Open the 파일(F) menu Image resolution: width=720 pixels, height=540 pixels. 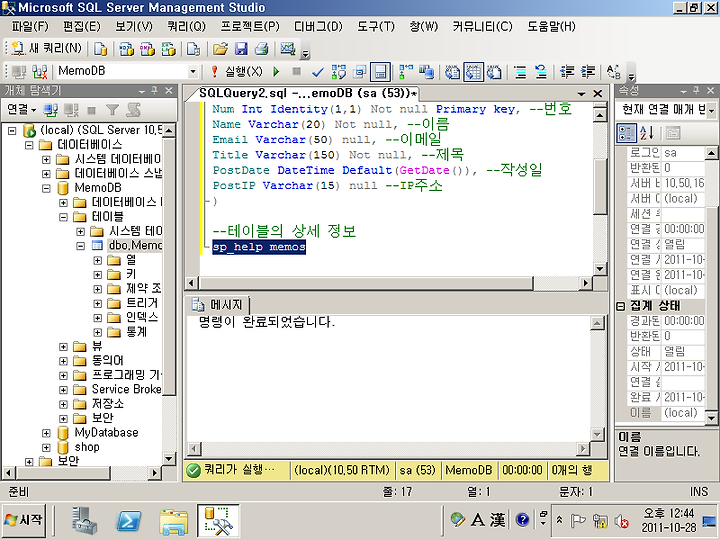tap(30, 27)
